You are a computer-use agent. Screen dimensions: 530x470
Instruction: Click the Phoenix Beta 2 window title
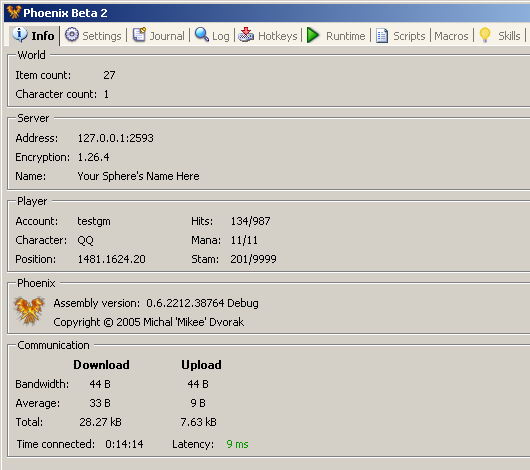pyautogui.click(x=65, y=13)
